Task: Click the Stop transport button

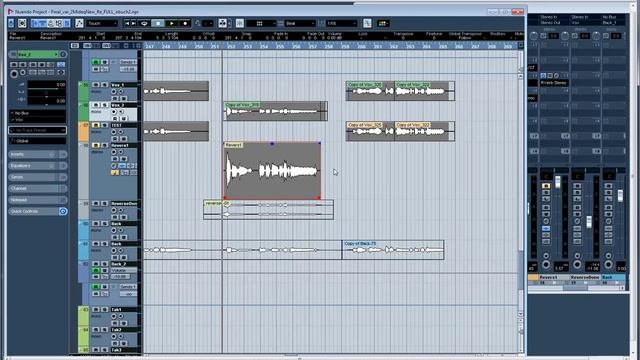Action: click(x=158, y=24)
